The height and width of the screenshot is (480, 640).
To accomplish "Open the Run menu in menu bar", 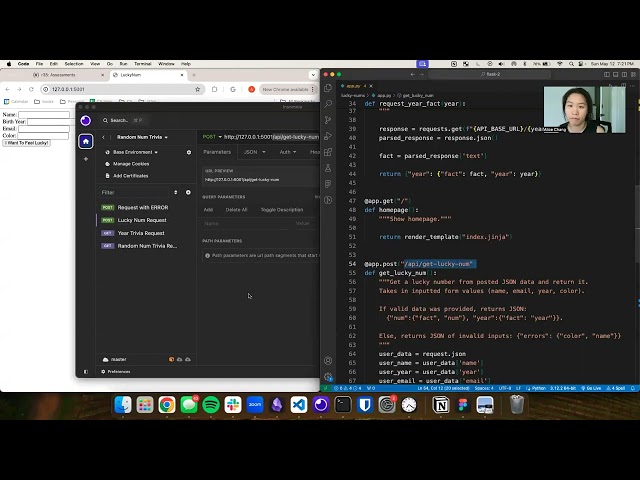I will pyautogui.click(x=123, y=64).
